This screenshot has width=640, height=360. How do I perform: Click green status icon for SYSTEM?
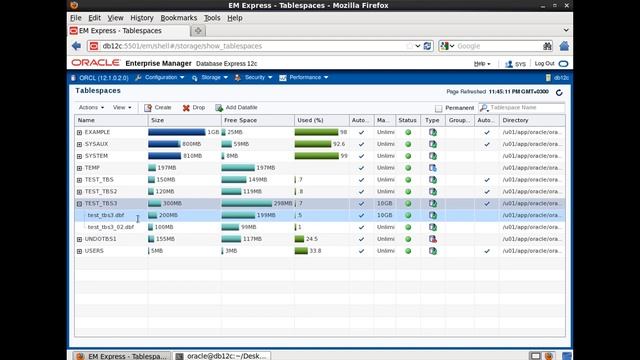click(x=408, y=156)
